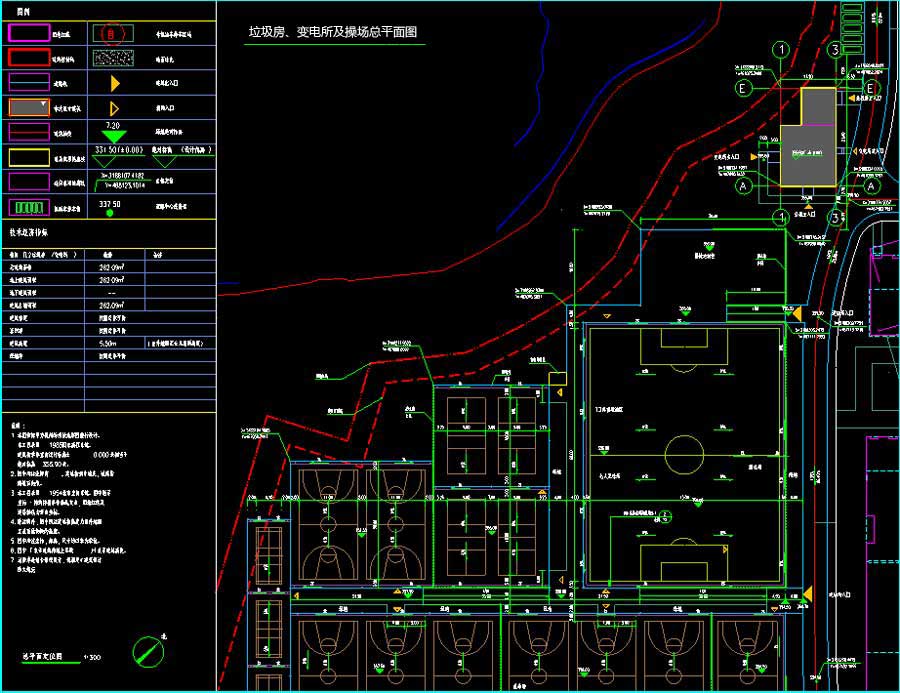Click the small arrow in gray legend box
This screenshot has height=693, width=900.
point(43,104)
